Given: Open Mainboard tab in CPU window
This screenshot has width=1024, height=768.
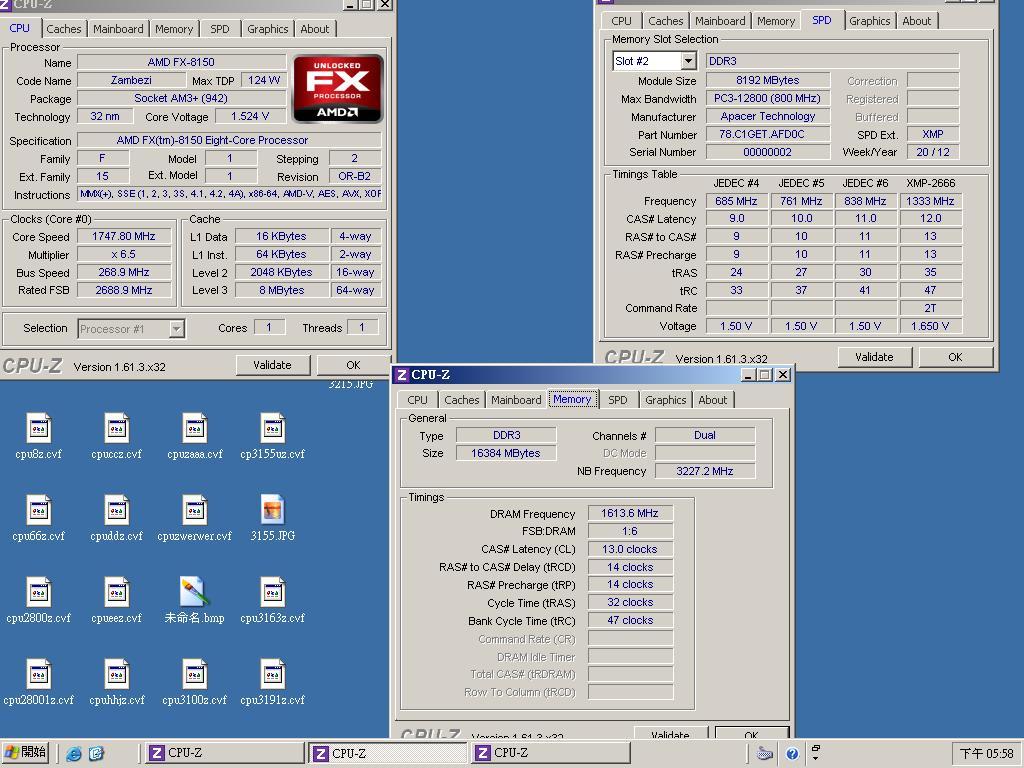Looking at the screenshot, I should point(118,29).
